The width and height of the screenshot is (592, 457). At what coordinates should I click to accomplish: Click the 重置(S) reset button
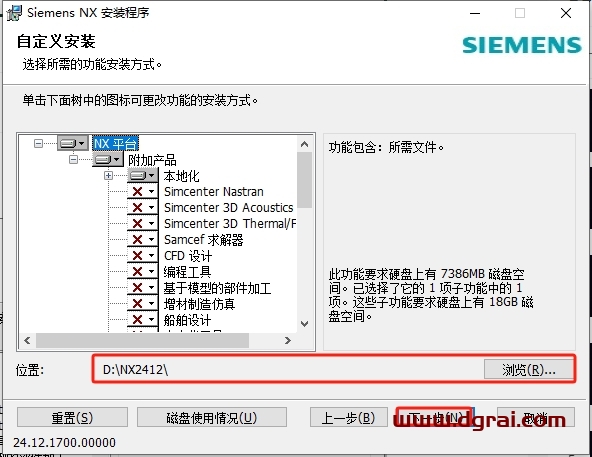tap(72, 417)
